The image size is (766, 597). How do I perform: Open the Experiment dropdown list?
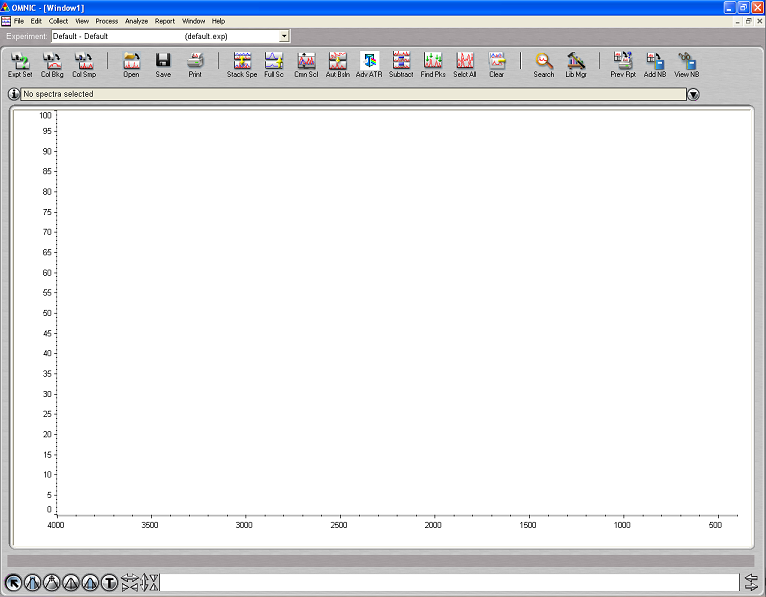coord(284,36)
